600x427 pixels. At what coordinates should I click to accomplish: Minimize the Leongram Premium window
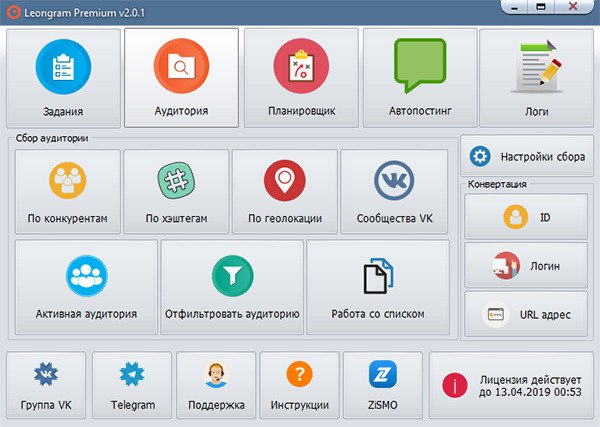coord(515,7)
